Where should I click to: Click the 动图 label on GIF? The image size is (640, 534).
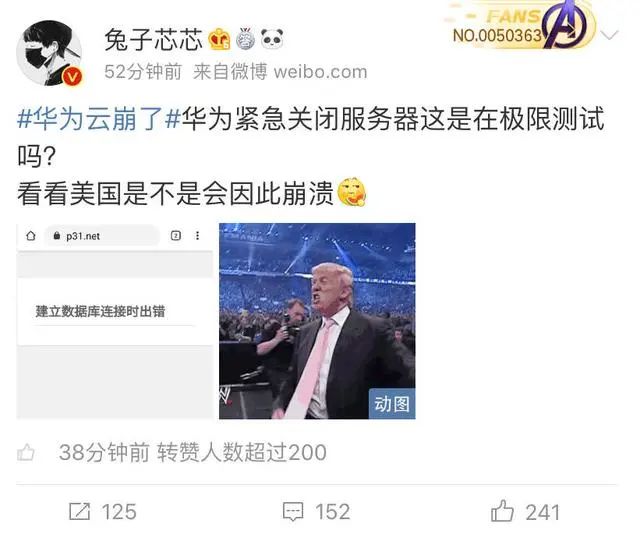click(x=392, y=404)
